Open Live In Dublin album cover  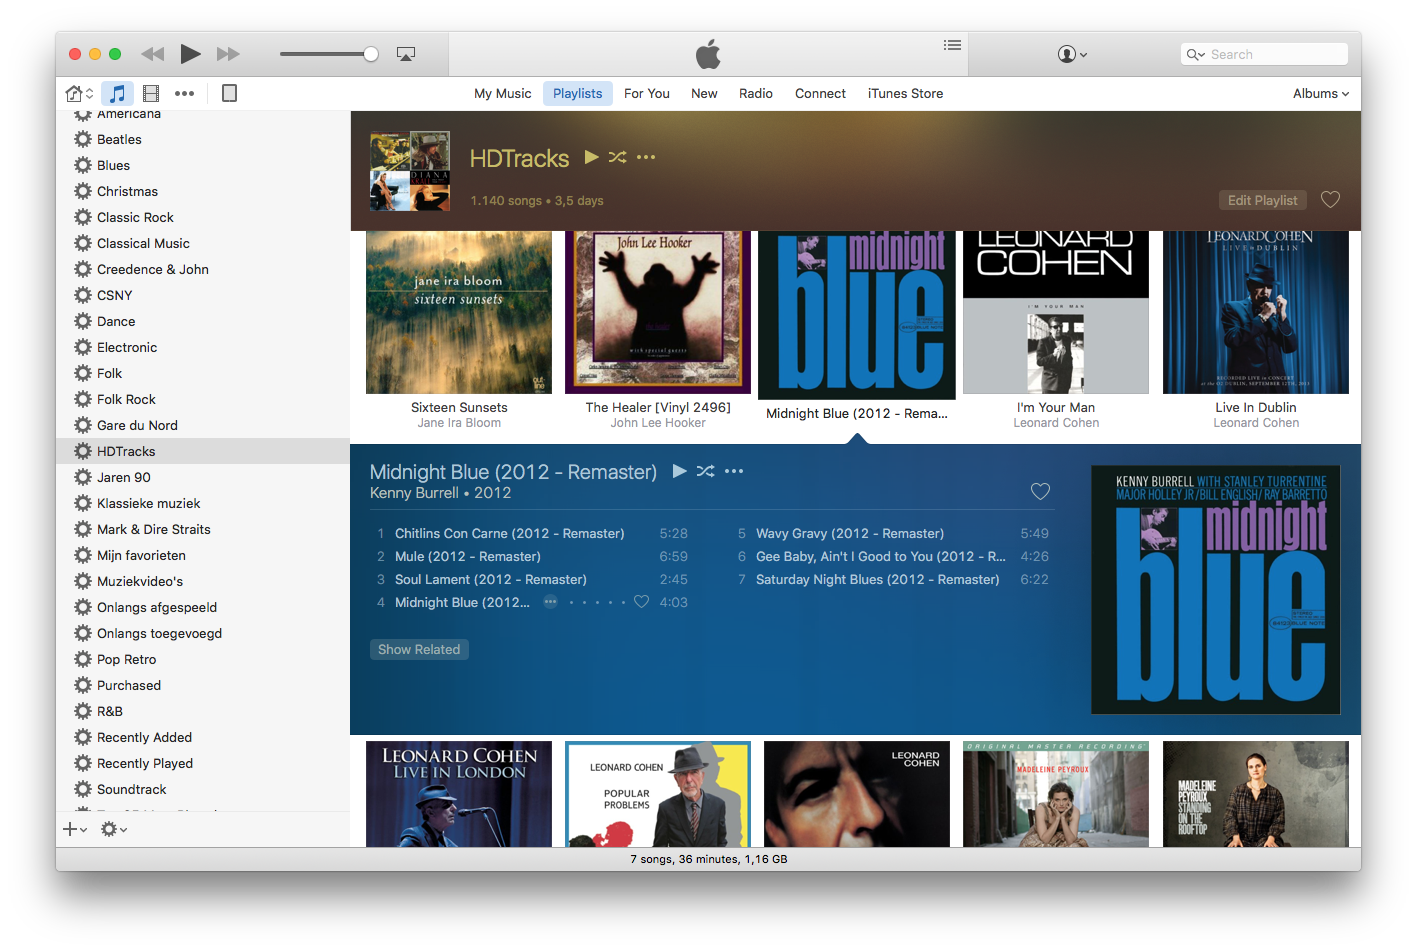[x=1256, y=312]
